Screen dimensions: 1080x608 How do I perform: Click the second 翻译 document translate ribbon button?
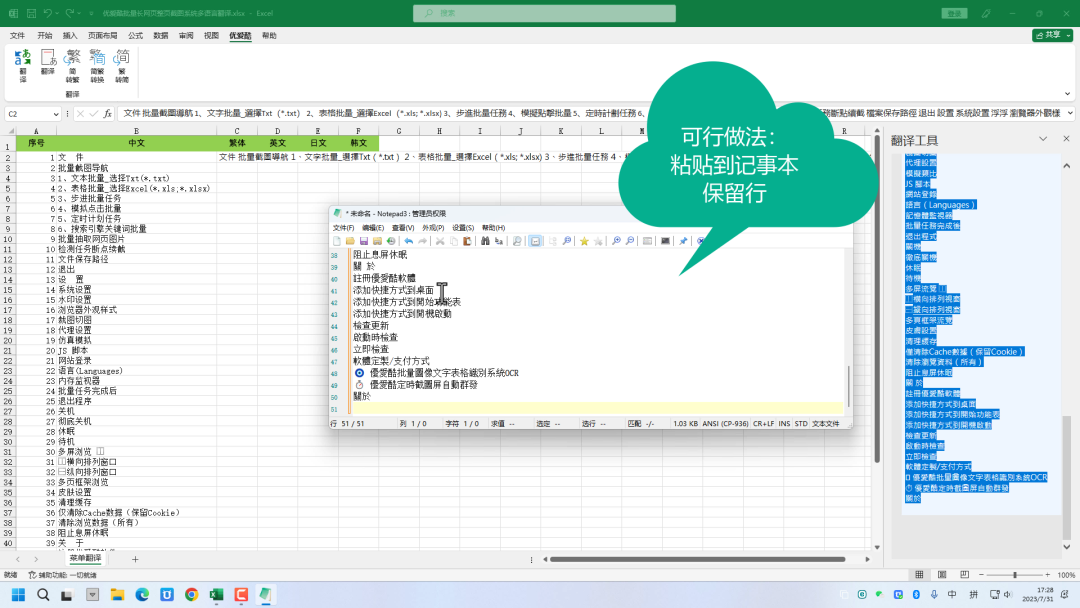click(48, 62)
